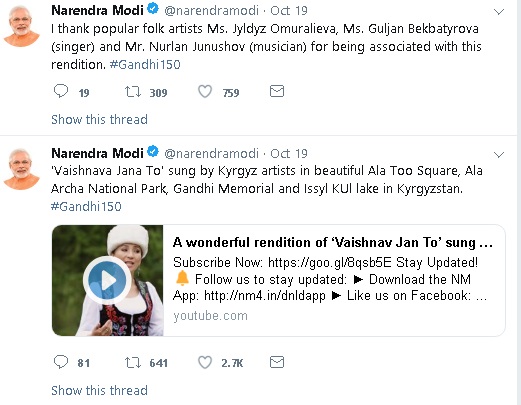Click @narendramodi handle on first tweet
The height and width of the screenshot is (405, 521).
[211, 11]
